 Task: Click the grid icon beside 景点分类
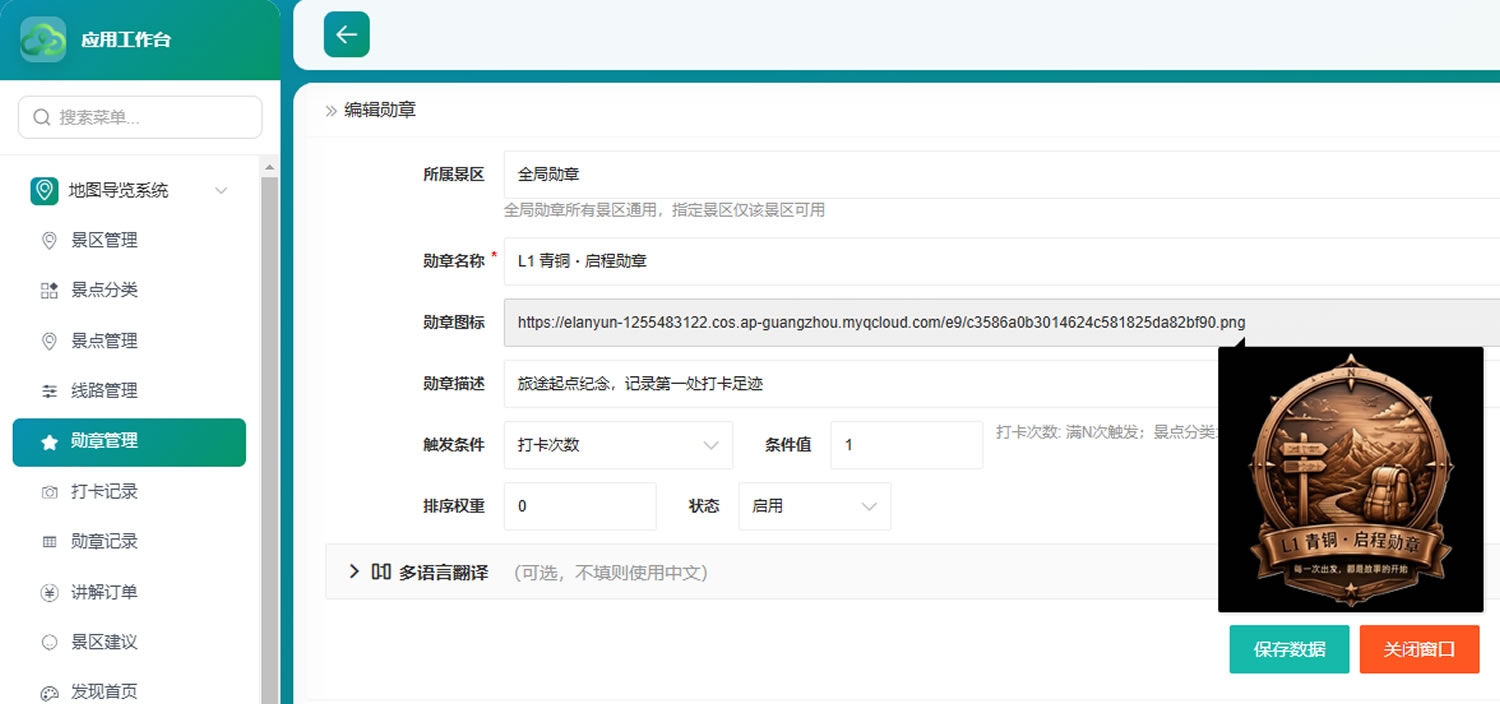tap(49, 290)
